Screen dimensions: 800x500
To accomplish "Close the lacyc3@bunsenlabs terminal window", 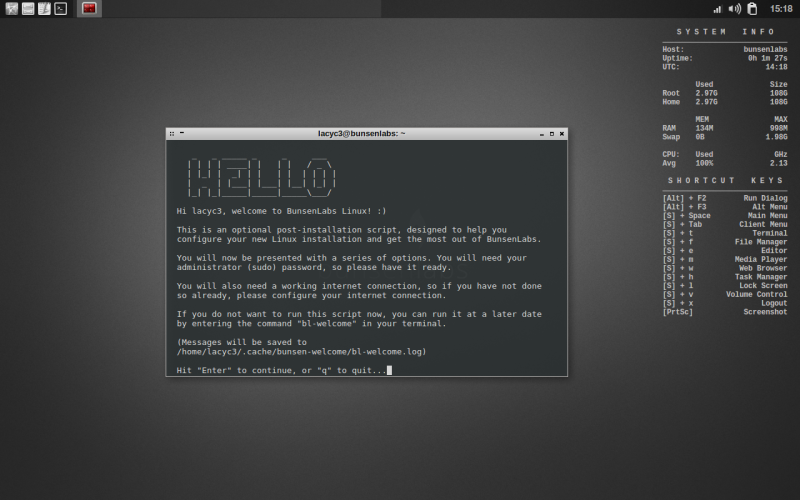I will pyautogui.click(x=562, y=134).
